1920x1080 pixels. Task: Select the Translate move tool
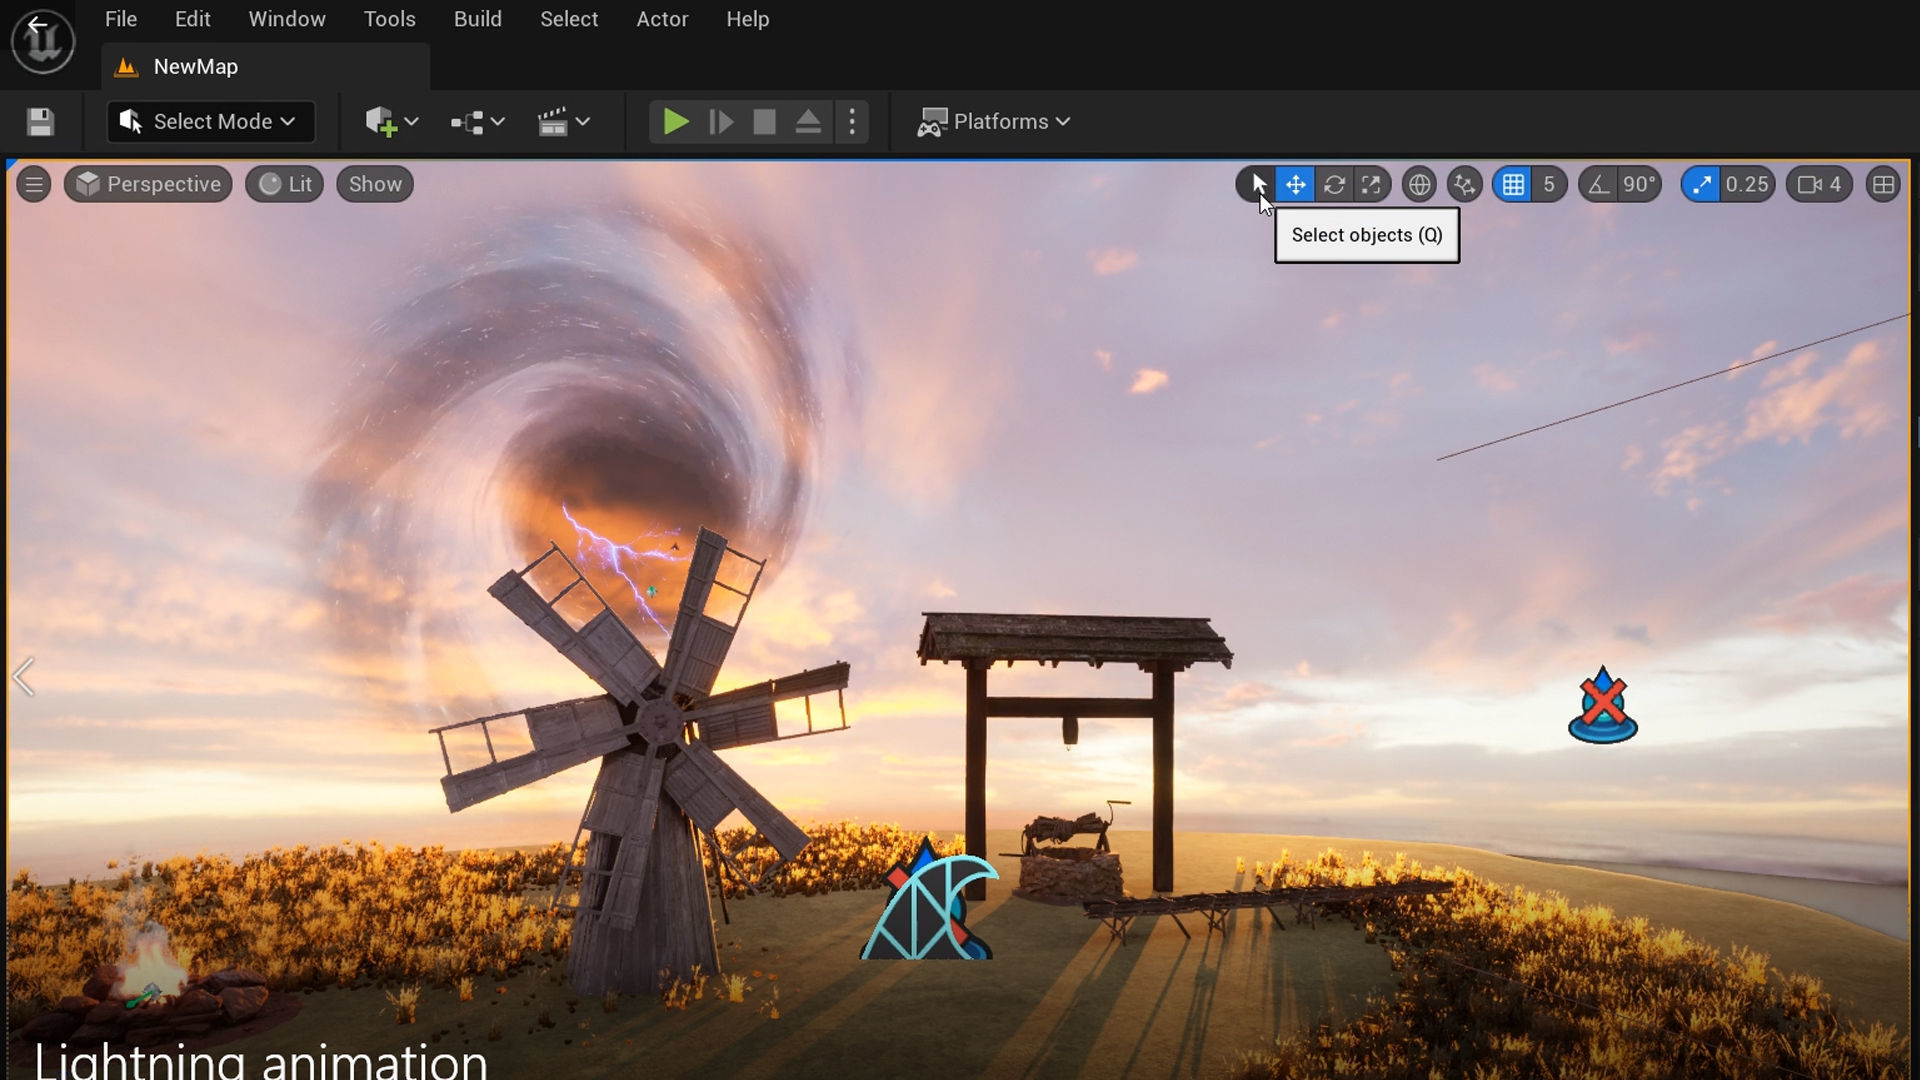[1295, 185]
